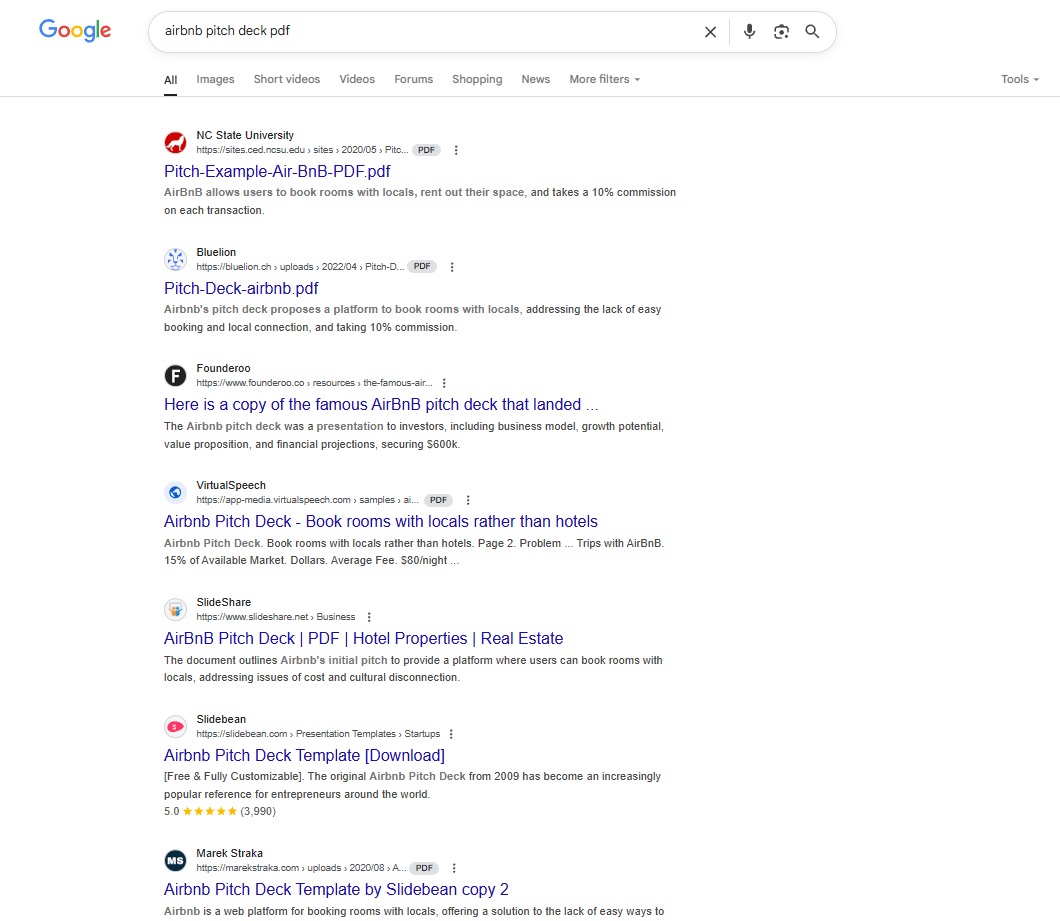Viewport: 1060px width, 921px height.
Task: Click the app-media.virtualspeech.com URL breadcrumb
Action: point(308,500)
